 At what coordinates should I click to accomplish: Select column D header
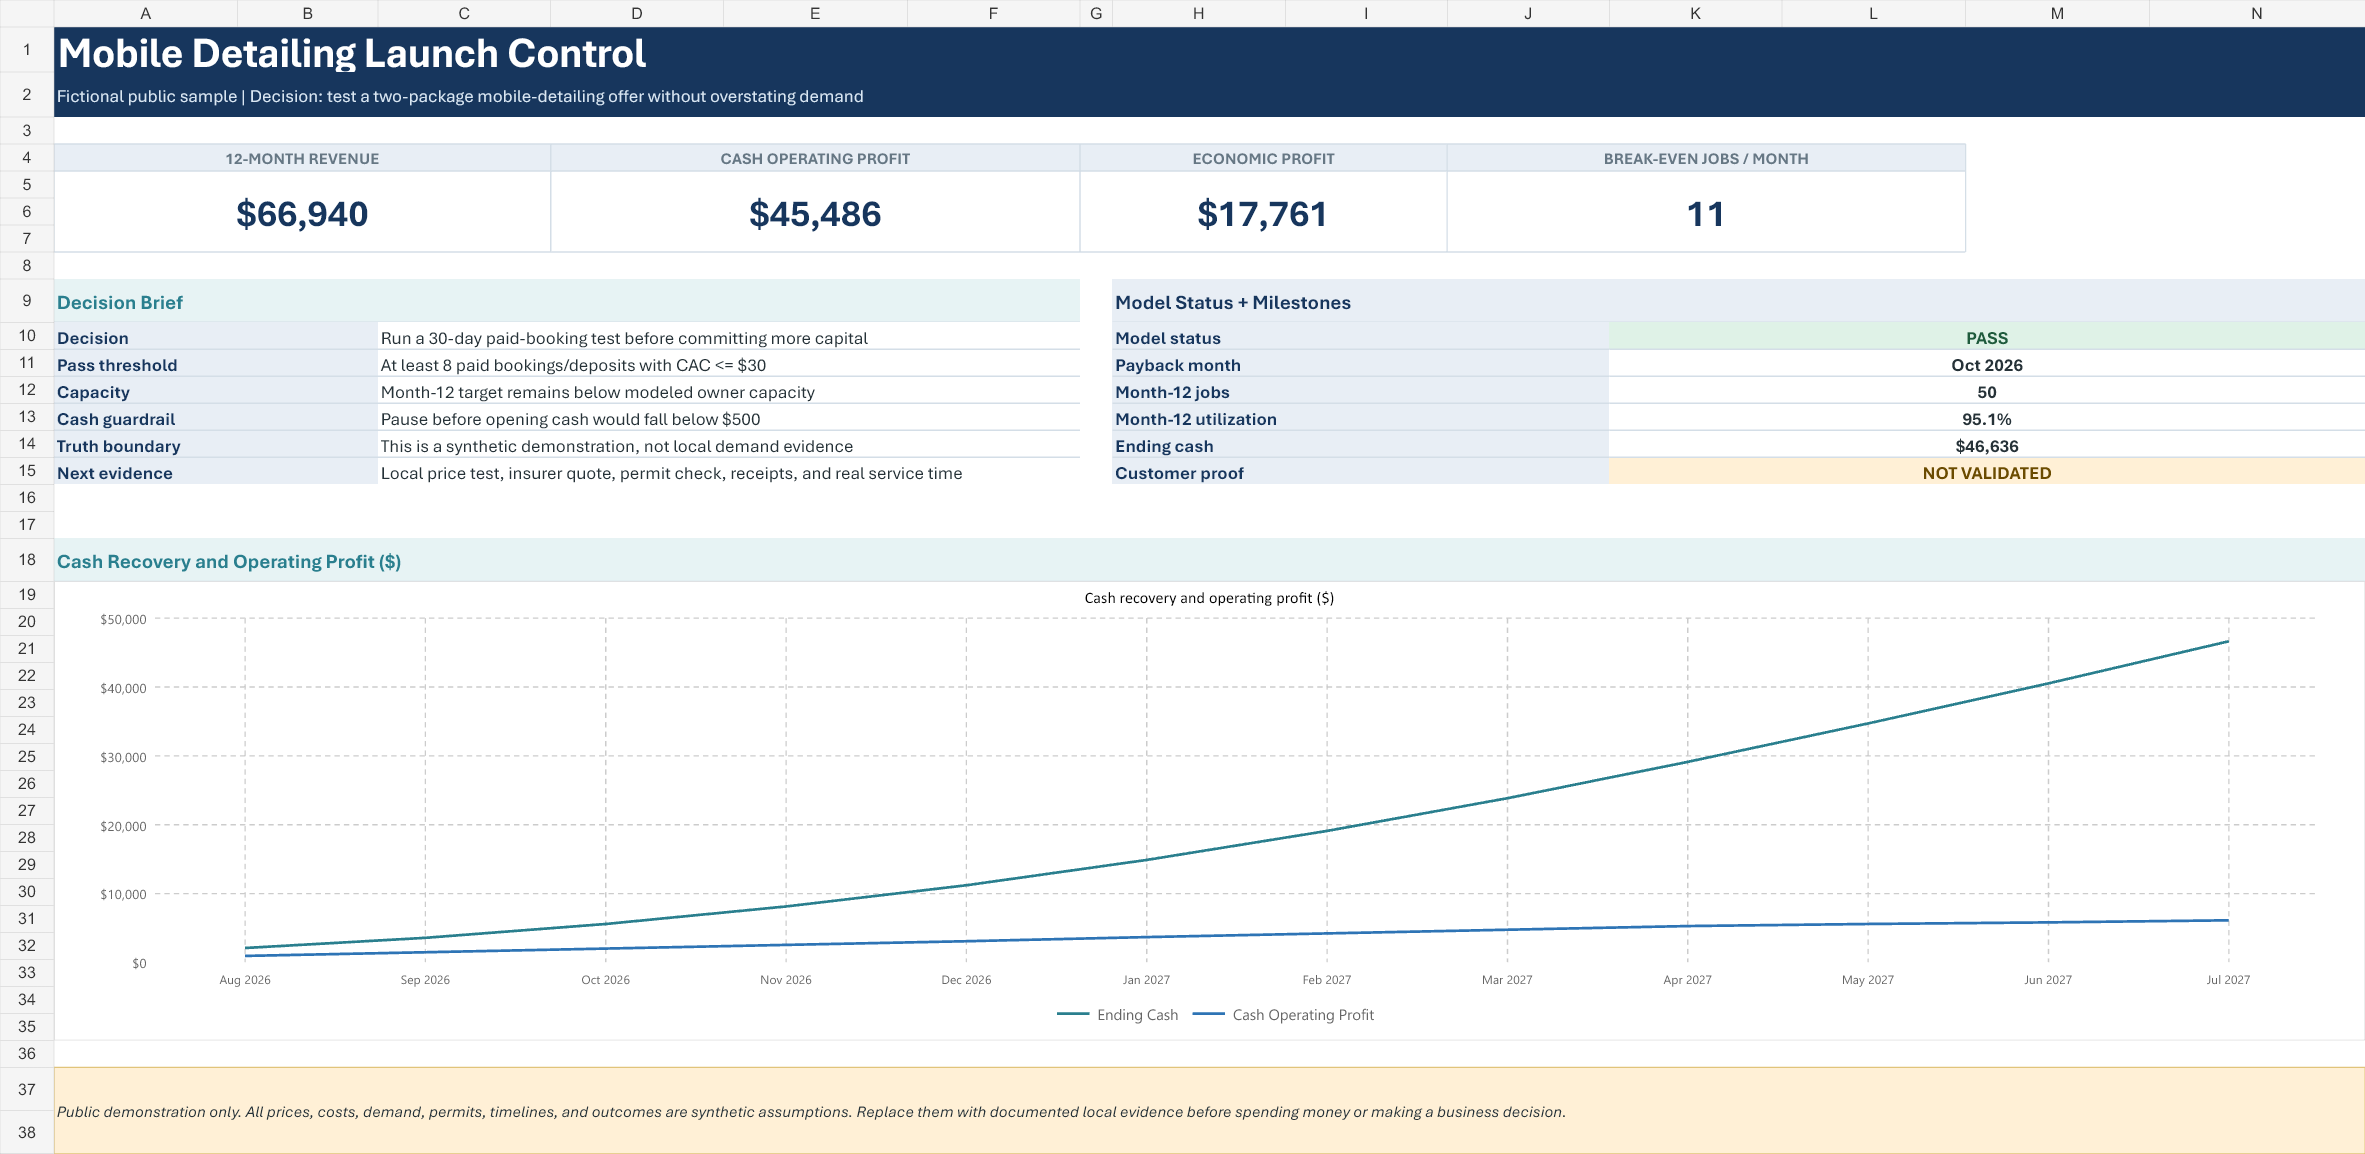[x=636, y=13]
